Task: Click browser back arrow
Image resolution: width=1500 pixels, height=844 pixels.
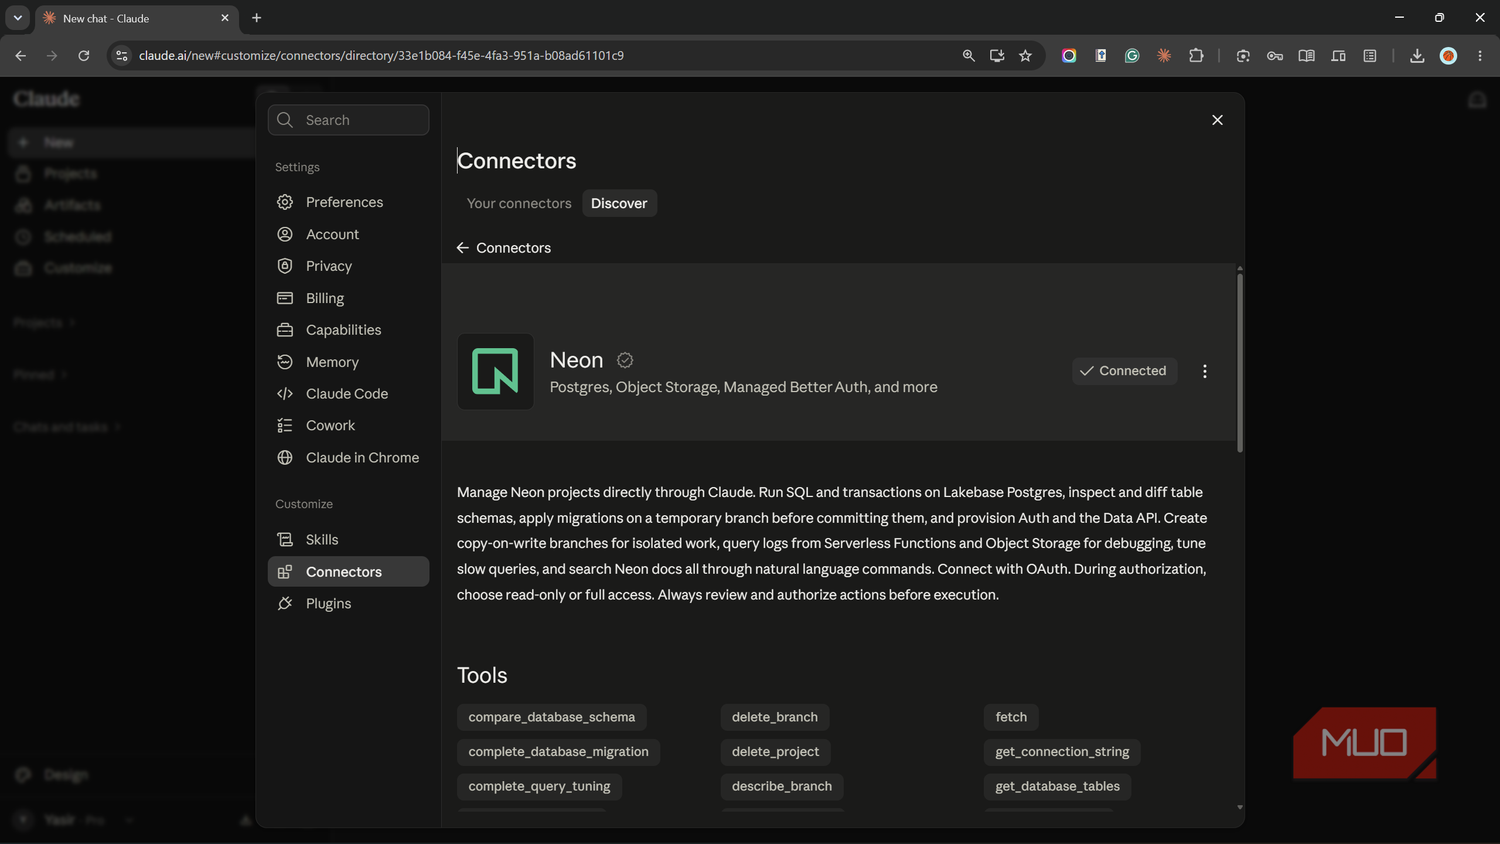Action: click(20, 56)
